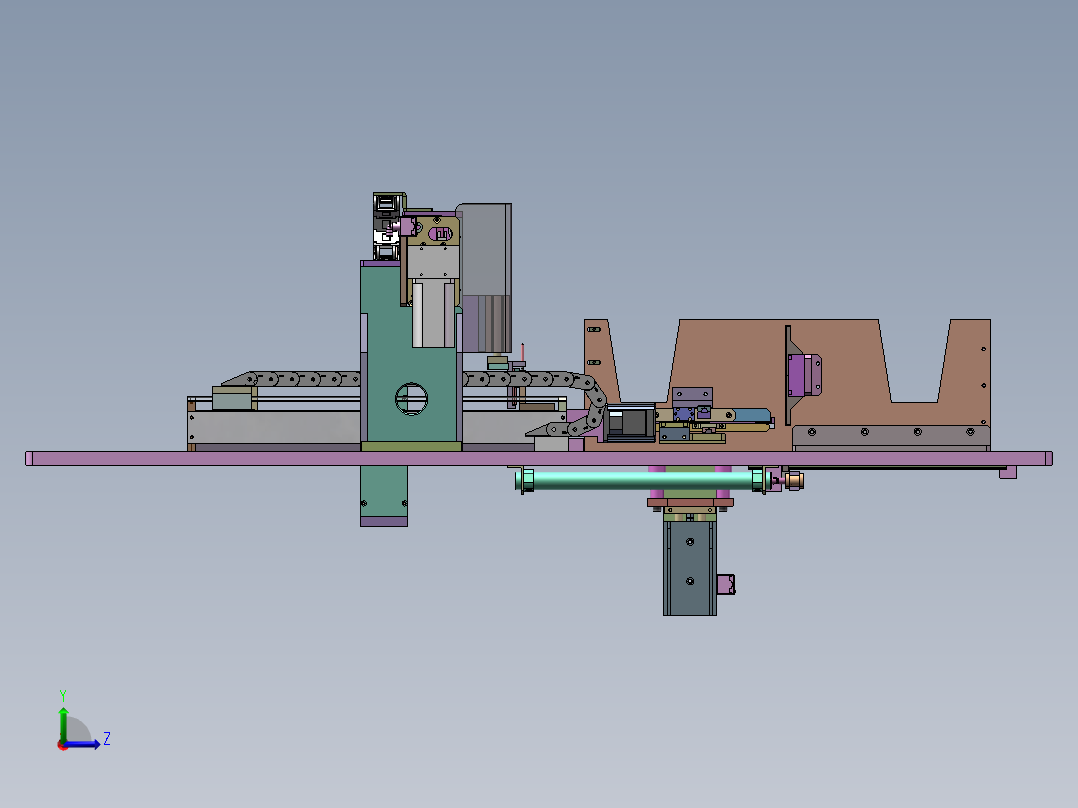
Task: Select the large grey motor housing at top
Action: point(486,278)
